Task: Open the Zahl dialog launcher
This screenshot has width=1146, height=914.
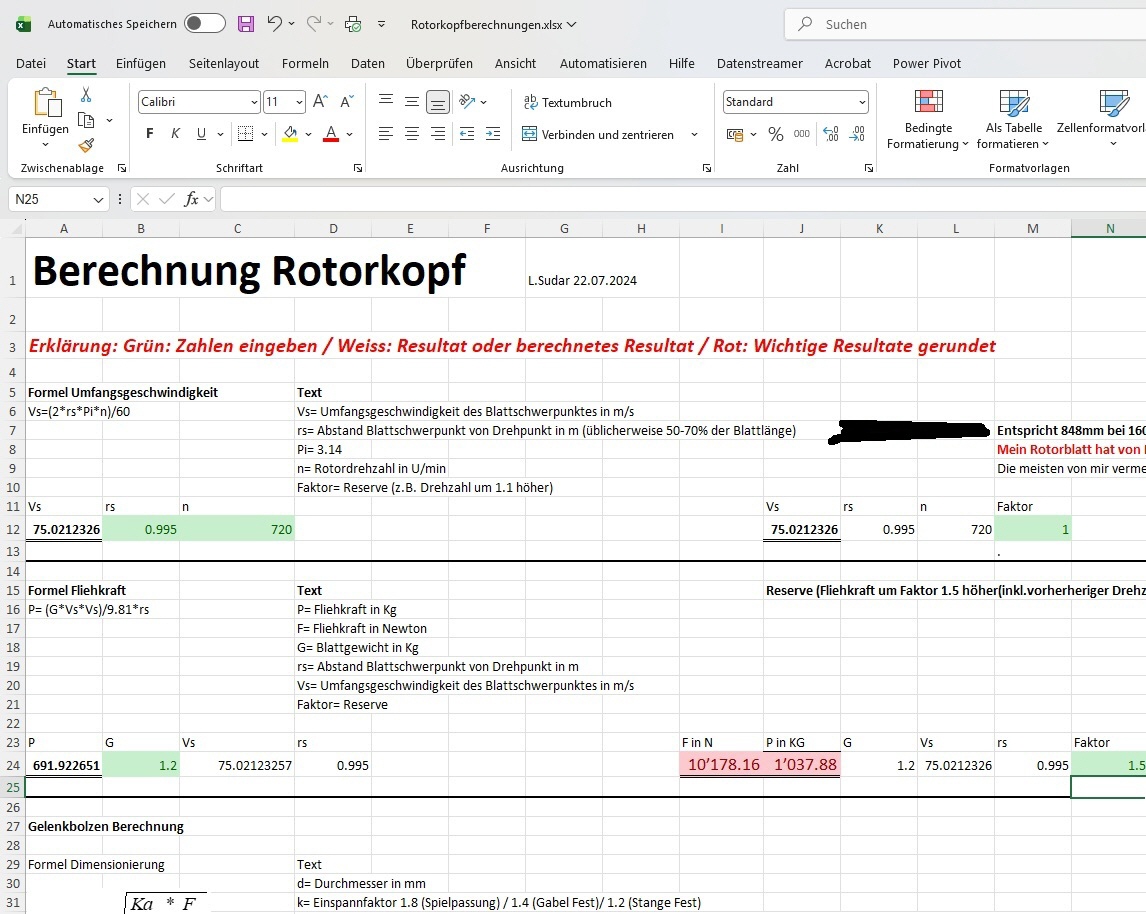Action: click(x=868, y=168)
